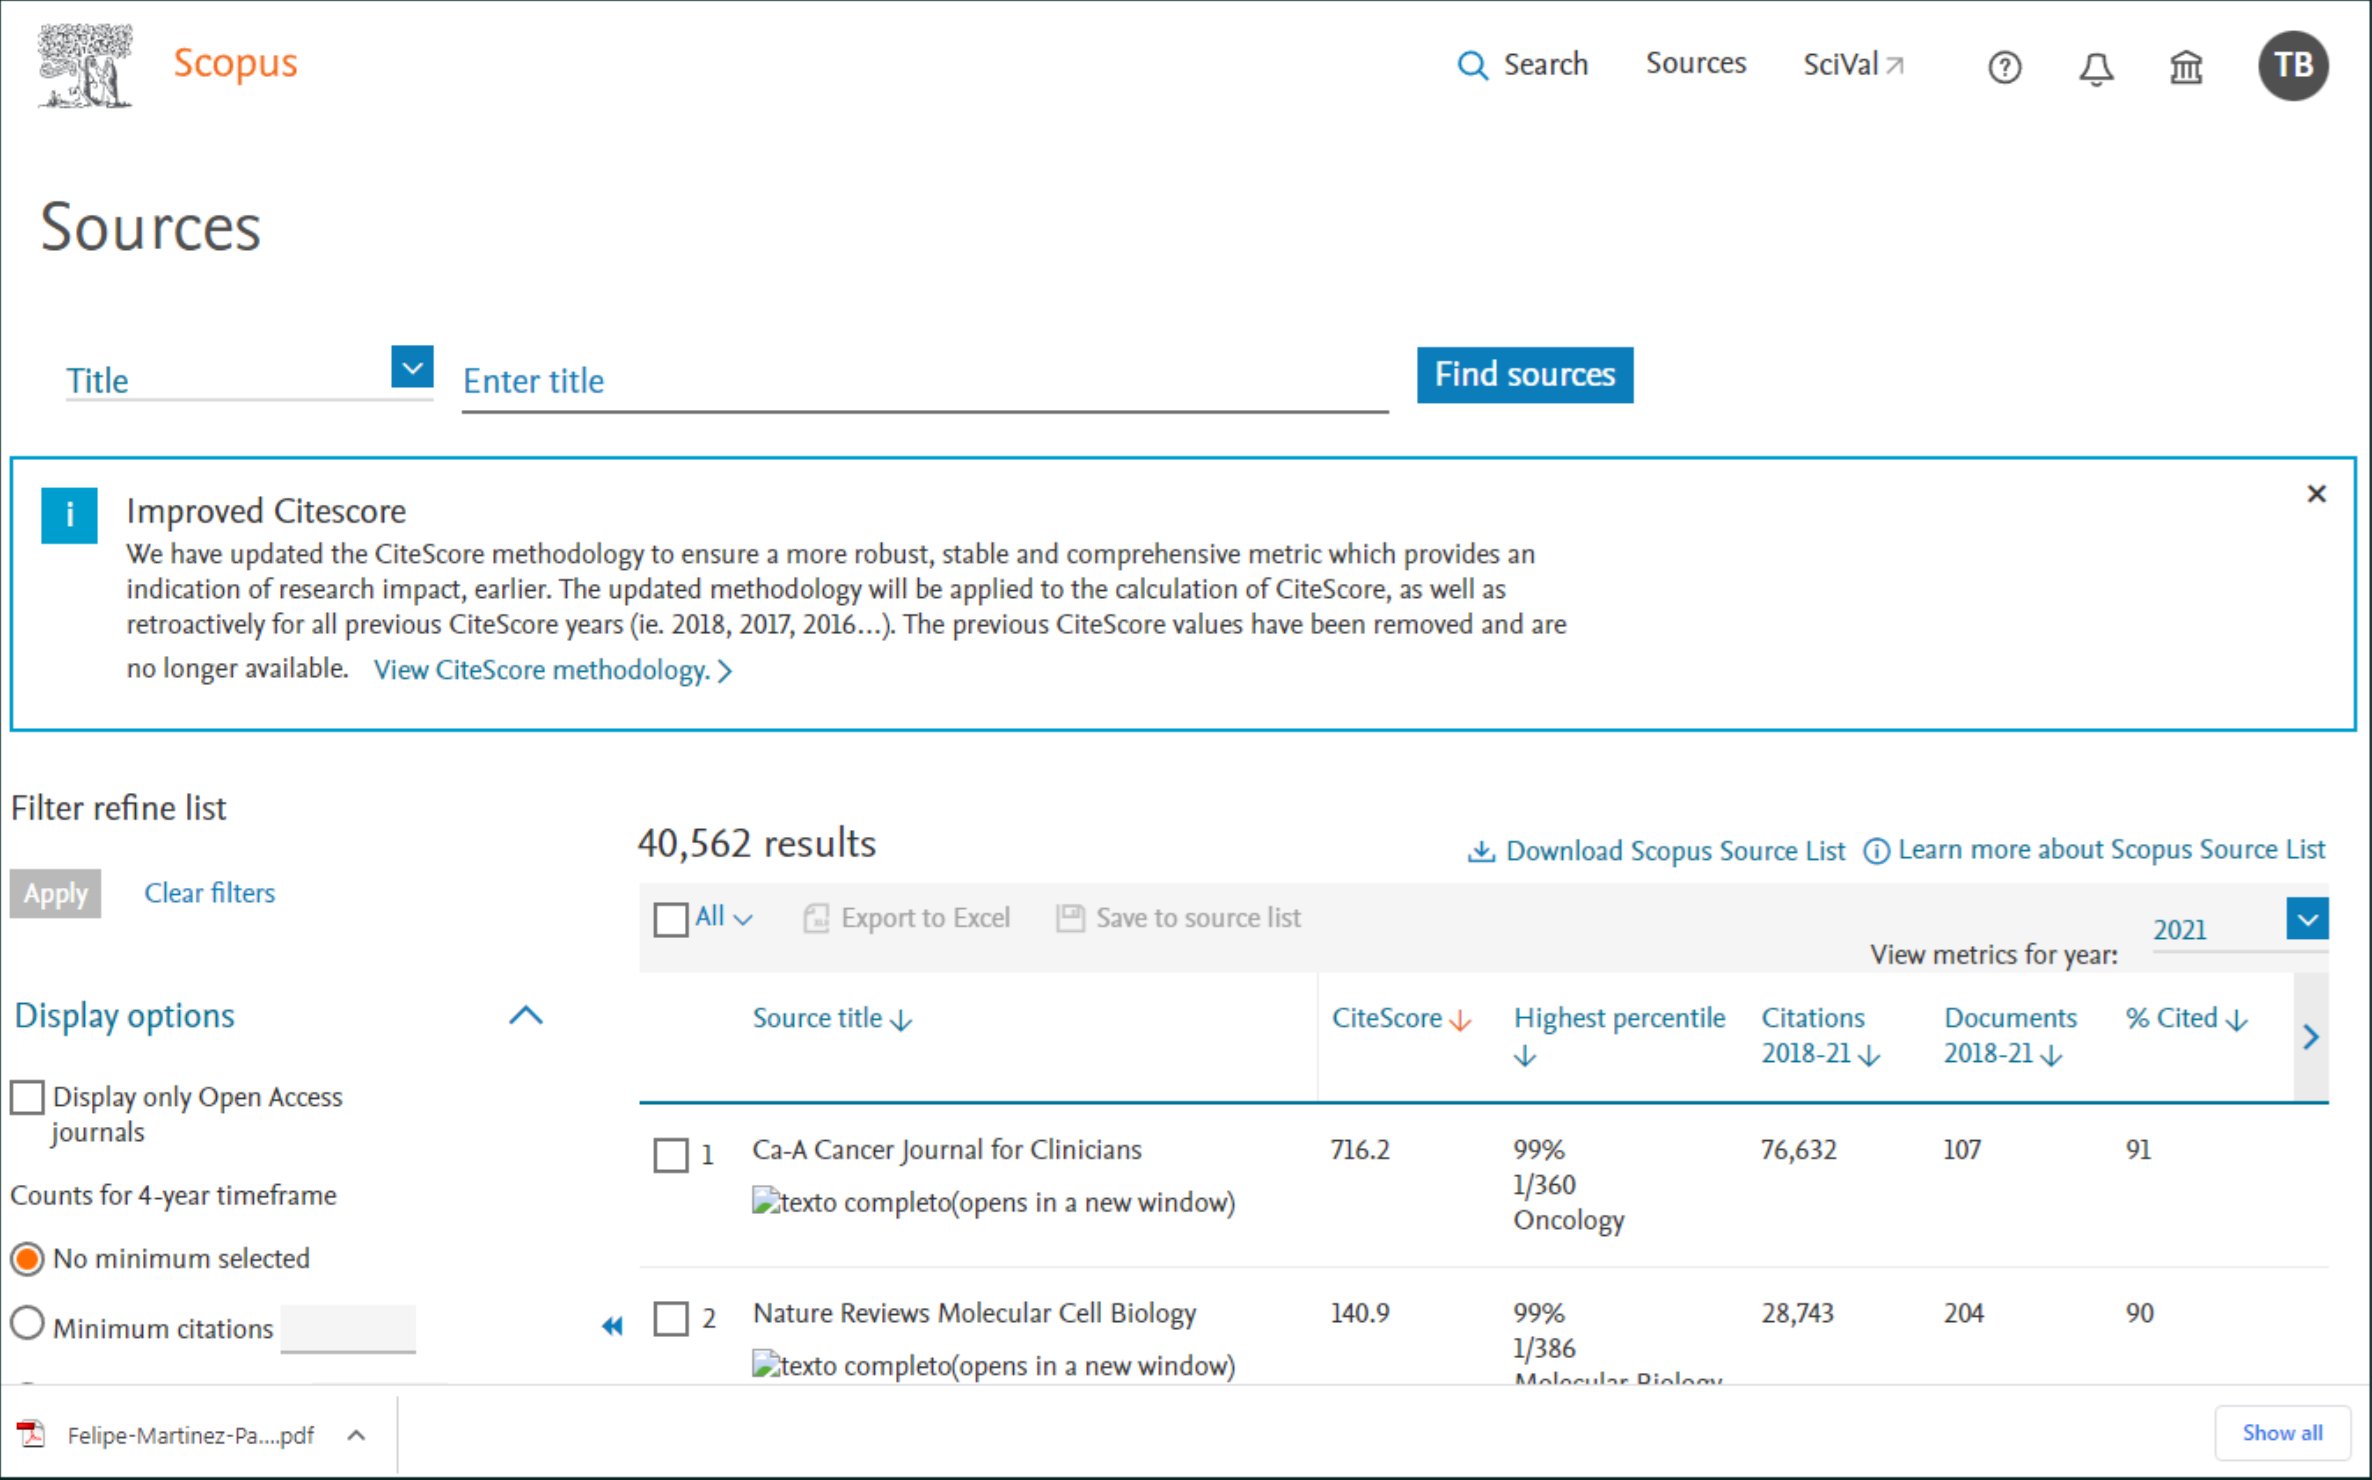This screenshot has height=1480, width=2372.
Task: Sort by Documents 2018-21 arrow
Action: click(2051, 1056)
